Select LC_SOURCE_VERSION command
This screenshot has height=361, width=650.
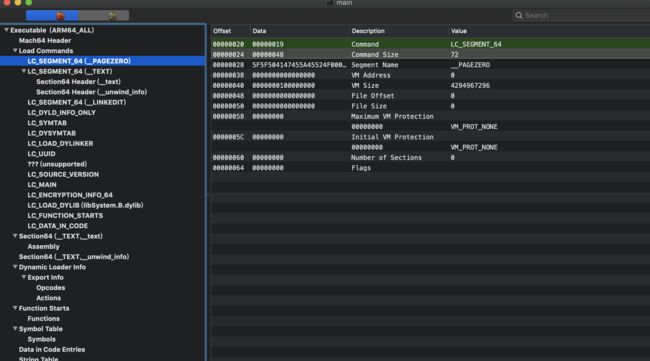[x=63, y=174]
